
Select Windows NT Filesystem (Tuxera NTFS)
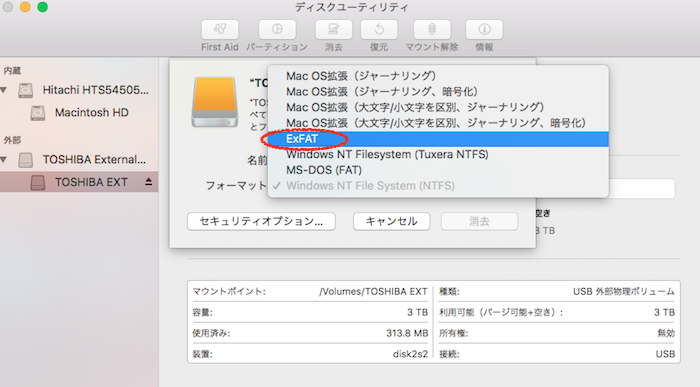pos(438,154)
